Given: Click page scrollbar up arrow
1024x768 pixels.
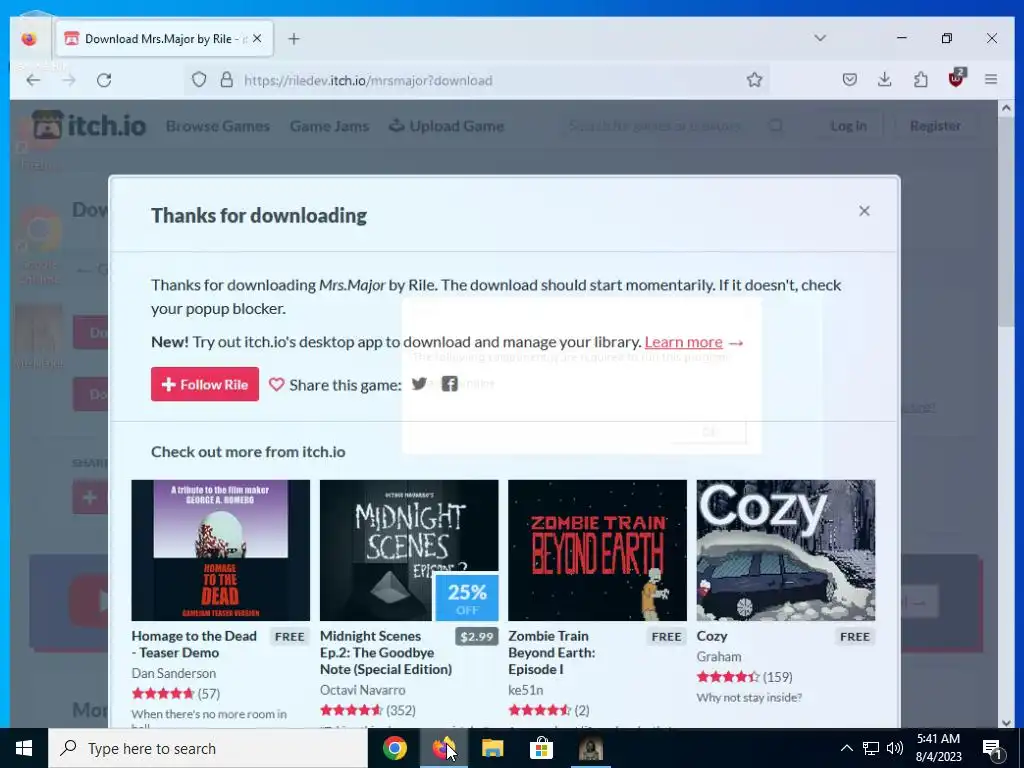Looking at the screenshot, I should [x=1006, y=108].
